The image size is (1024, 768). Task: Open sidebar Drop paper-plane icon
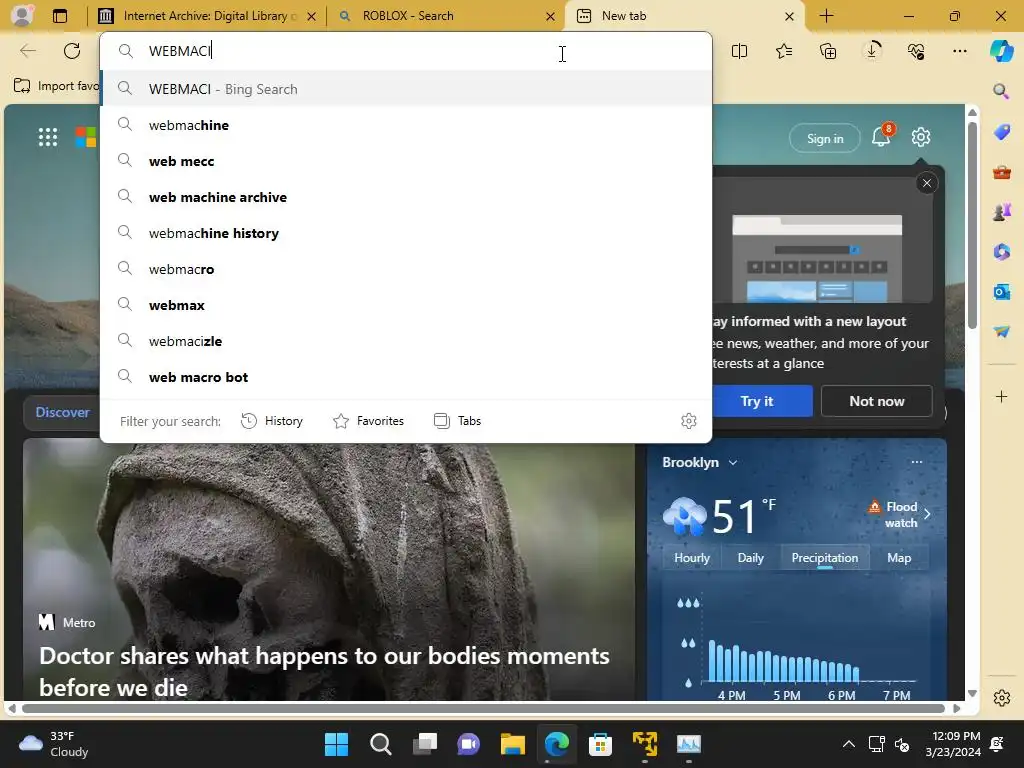click(1001, 332)
